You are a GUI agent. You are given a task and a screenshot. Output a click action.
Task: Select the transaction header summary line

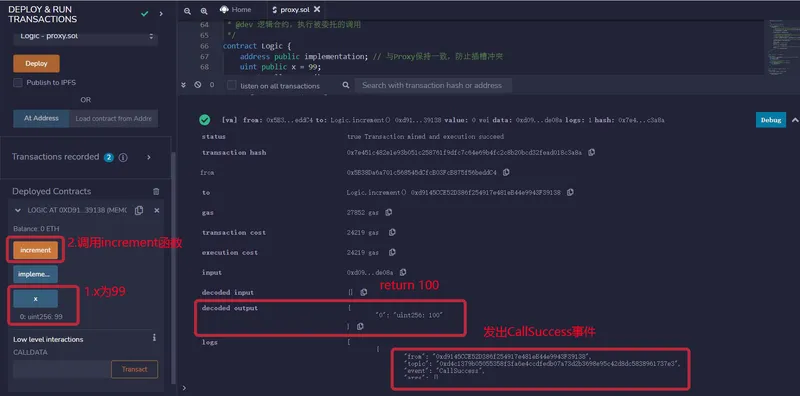443,120
